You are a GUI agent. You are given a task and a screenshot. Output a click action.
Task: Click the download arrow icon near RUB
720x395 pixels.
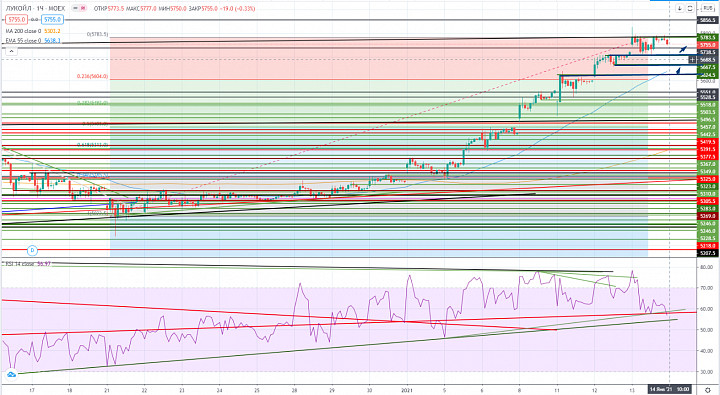click(680, 8)
